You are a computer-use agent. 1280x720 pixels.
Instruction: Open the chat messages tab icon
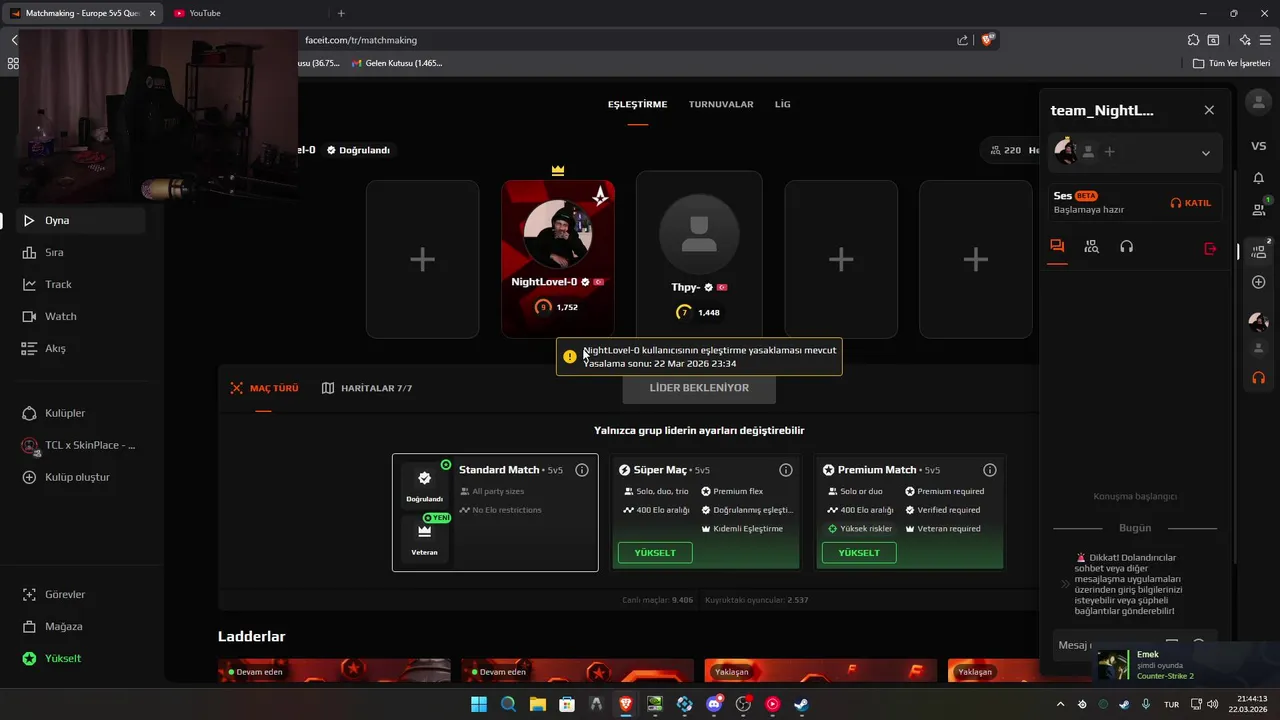pos(1057,246)
